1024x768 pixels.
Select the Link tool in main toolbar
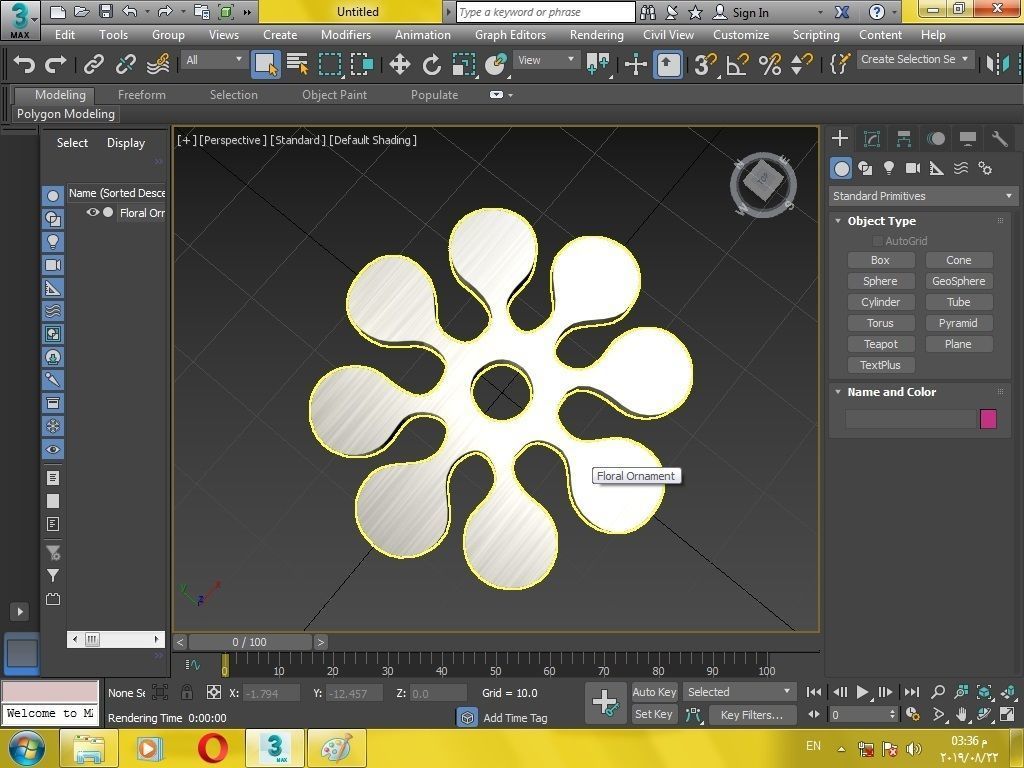(93, 63)
